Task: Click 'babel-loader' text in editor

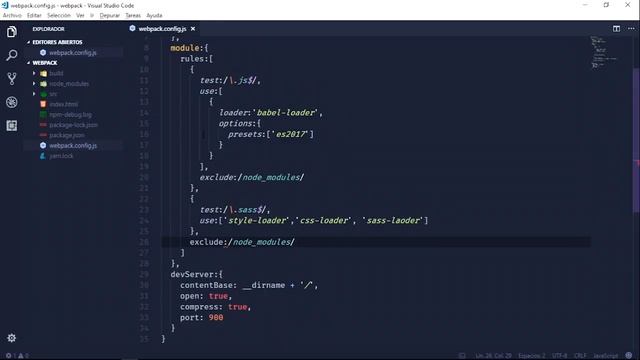Action: [286, 113]
